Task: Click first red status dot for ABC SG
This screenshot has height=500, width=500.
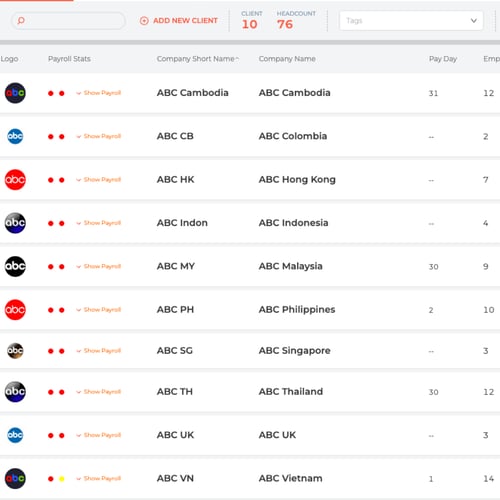Action: point(51,351)
